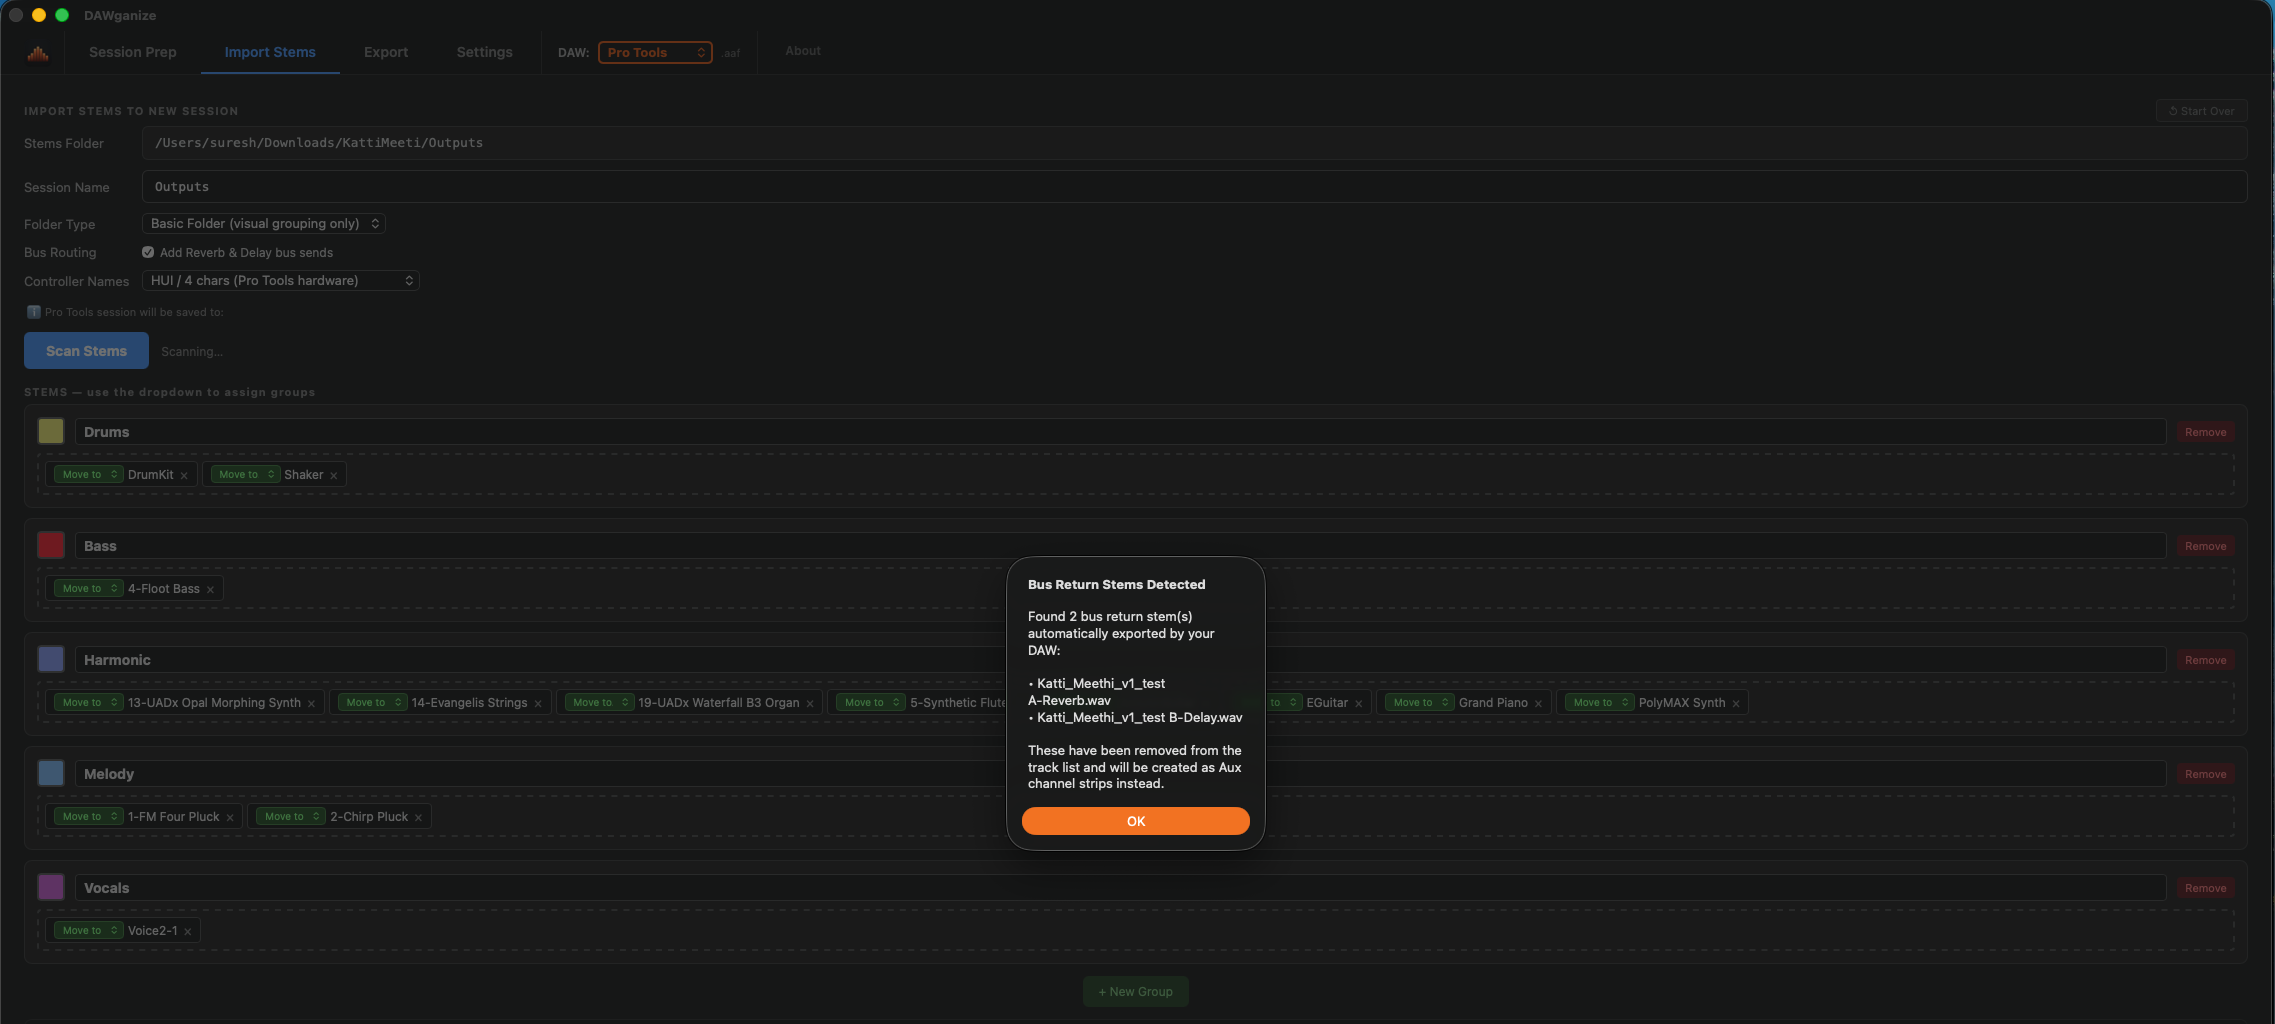This screenshot has width=2275, height=1024.
Task: Remove the Voice2-1 stem using its x icon
Action: point(186,930)
